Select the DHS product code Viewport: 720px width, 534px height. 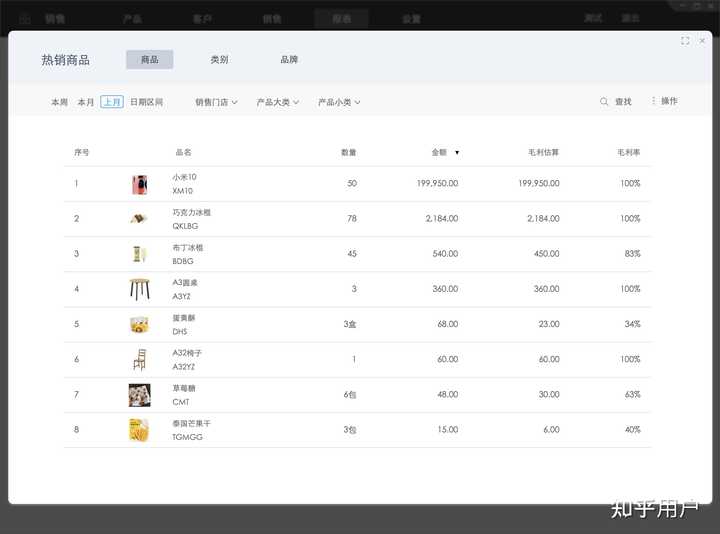point(180,332)
